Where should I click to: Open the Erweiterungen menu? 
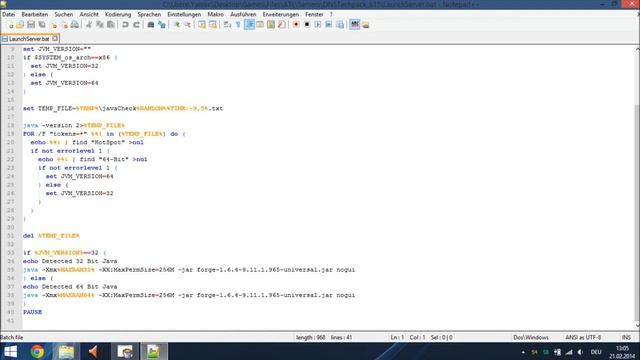coord(281,14)
